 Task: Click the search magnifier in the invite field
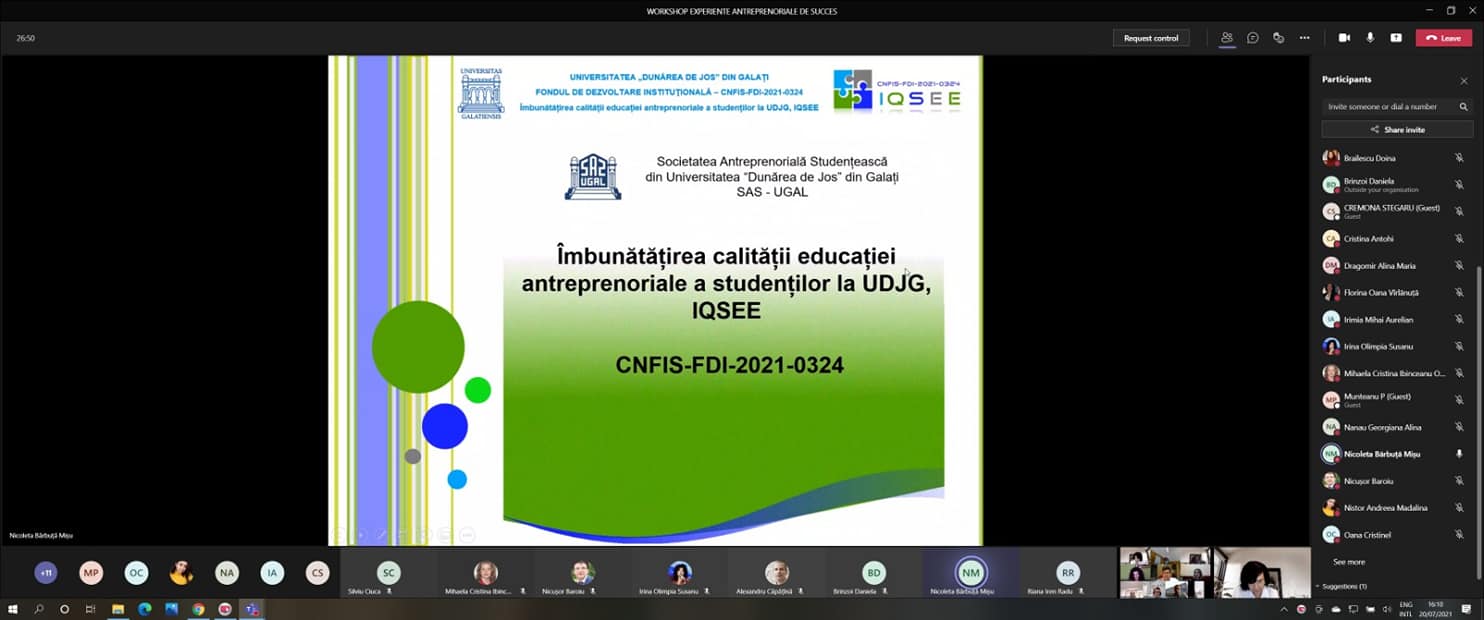[x=1463, y=106]
